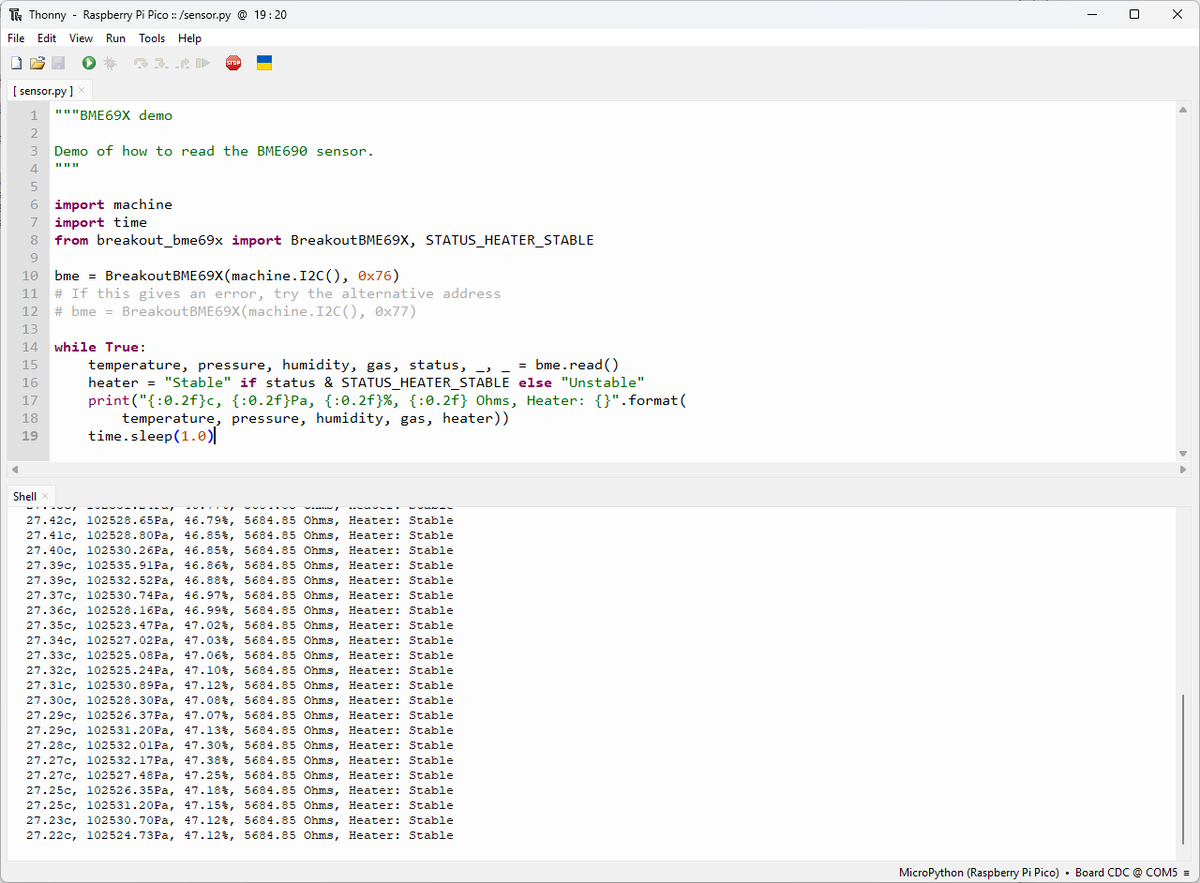Open the Help menu
The width and height of the screenshot is (1200, 883).
click(x=190, y=38)
